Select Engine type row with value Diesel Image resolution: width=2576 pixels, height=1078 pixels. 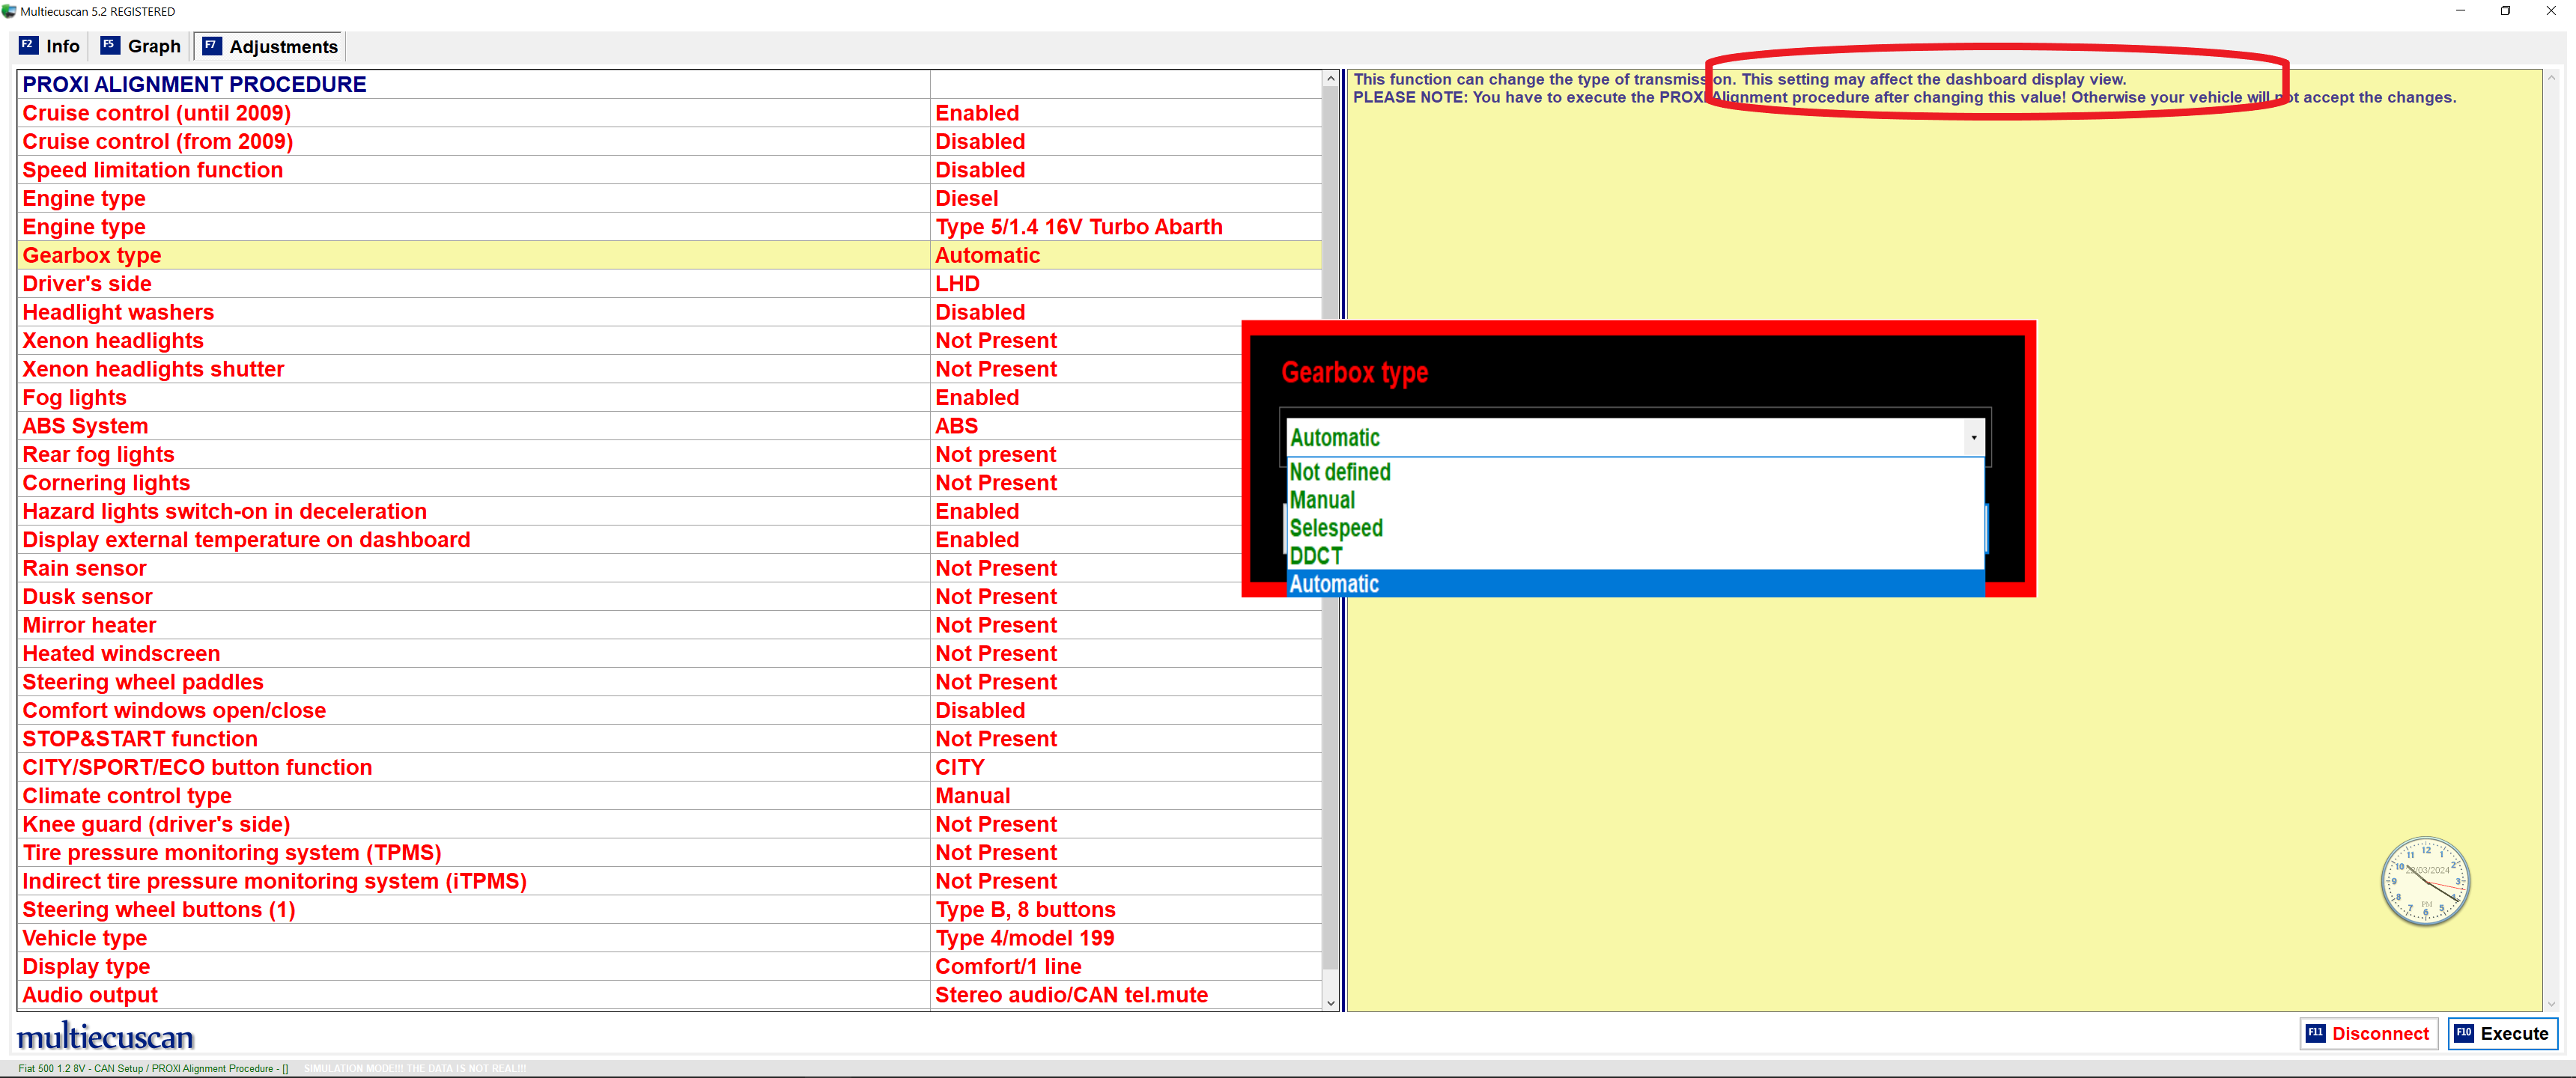pos(669,198)
